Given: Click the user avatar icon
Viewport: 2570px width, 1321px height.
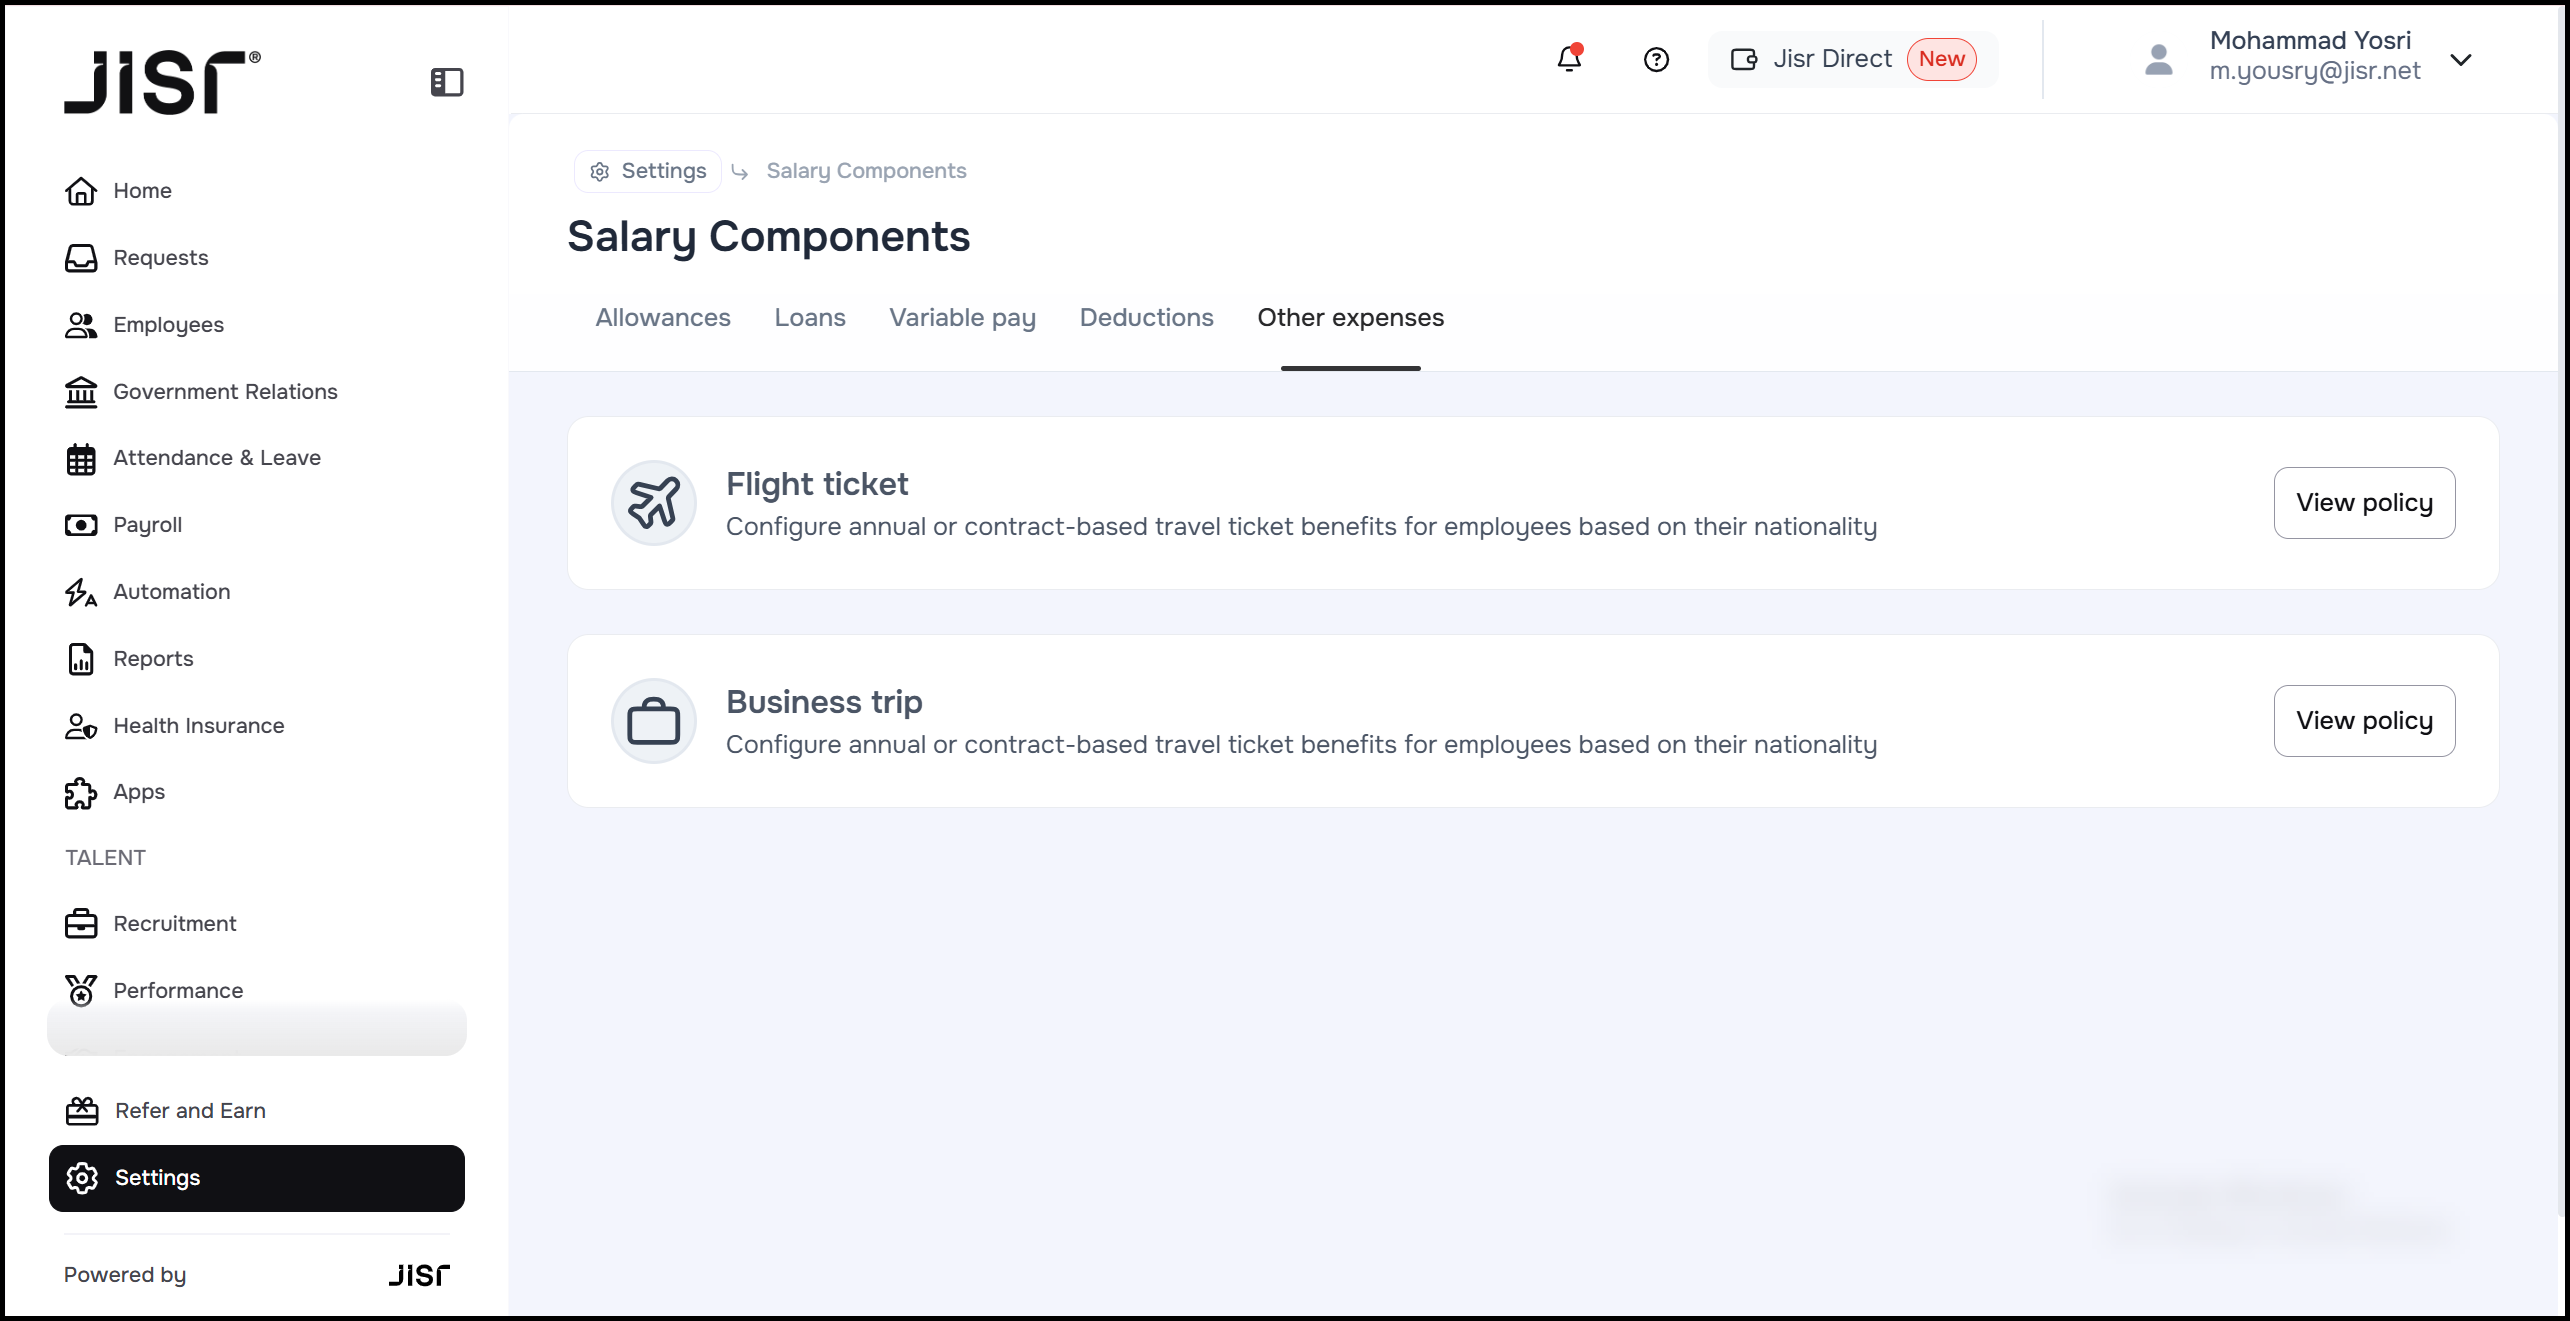Looking at the screenshot, I should 2159,59.
